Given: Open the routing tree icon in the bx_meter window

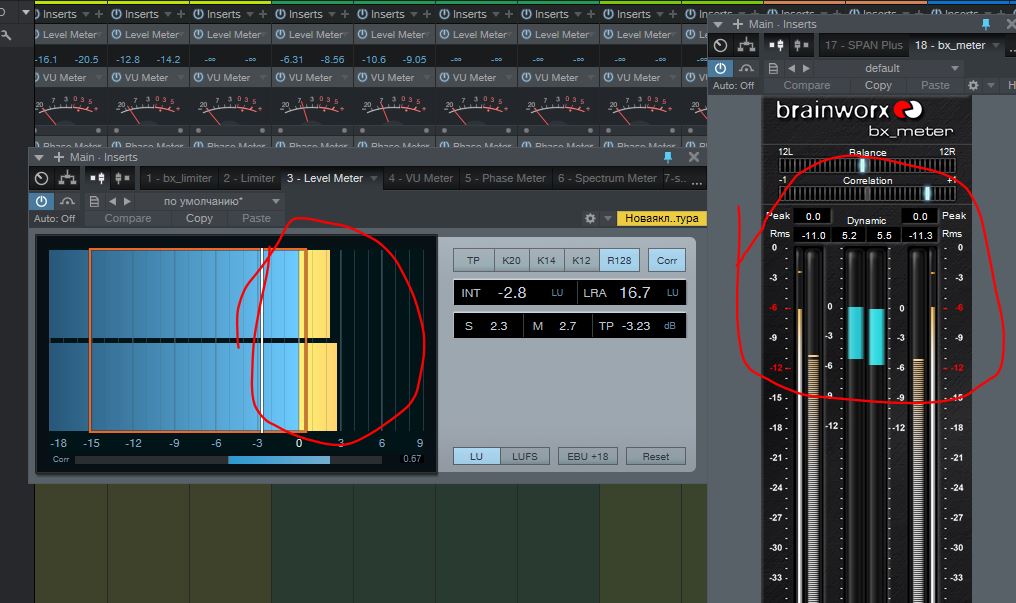Looking at the screenshot, I should (746, 45).
